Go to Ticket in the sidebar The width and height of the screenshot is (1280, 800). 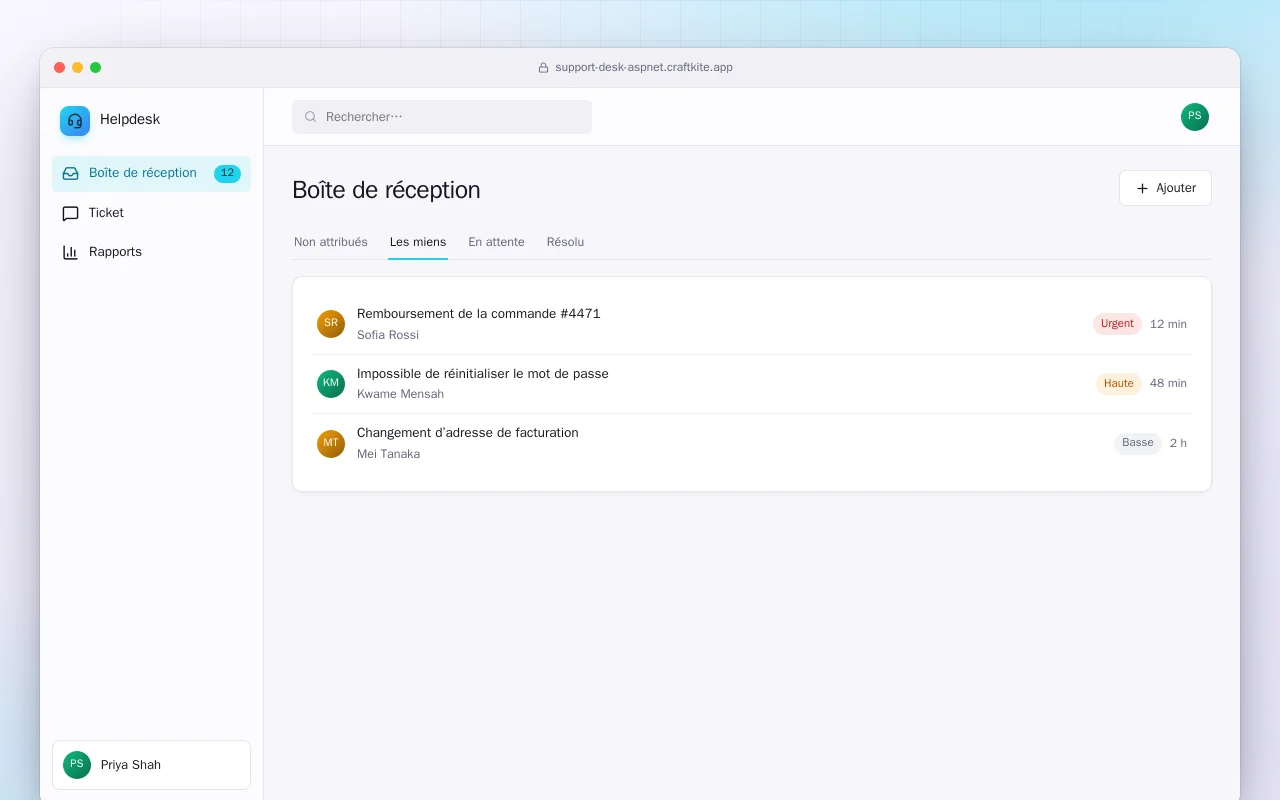pyautogui.click(x=151, y=213)
